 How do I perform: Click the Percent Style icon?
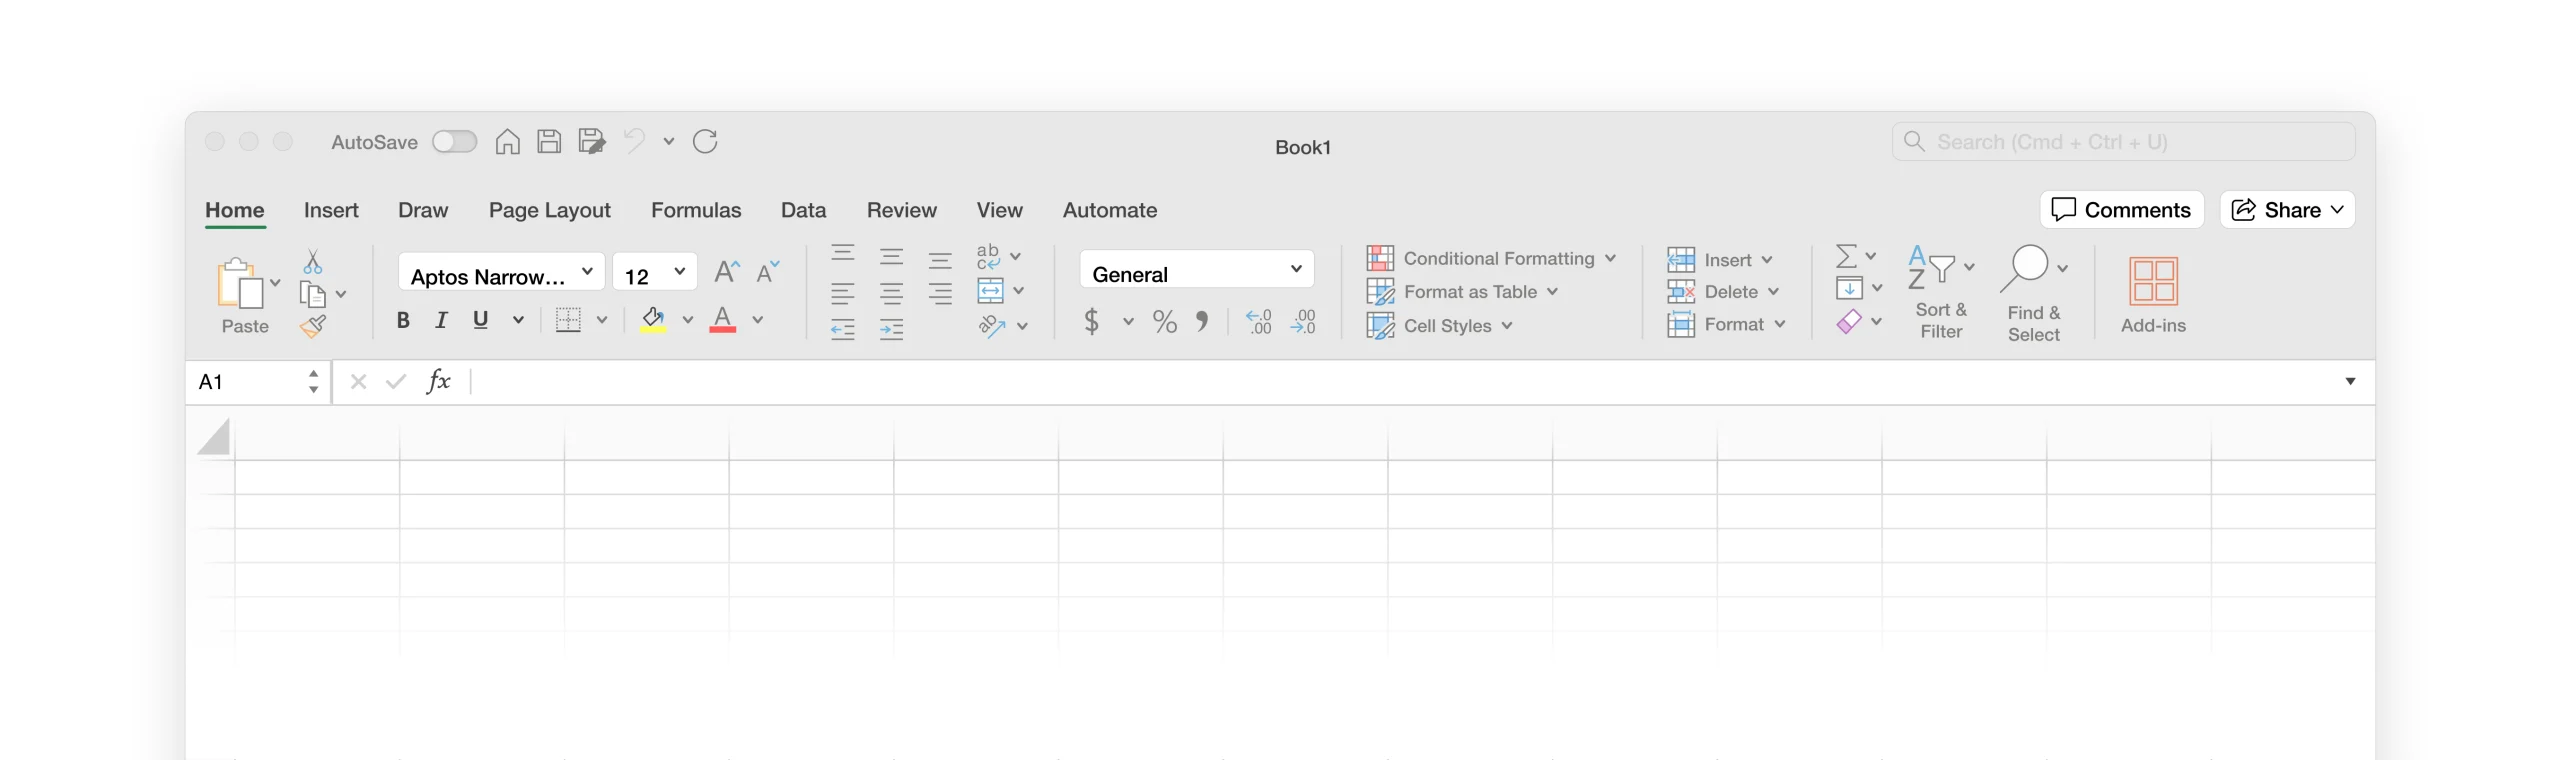[1164, 322]
